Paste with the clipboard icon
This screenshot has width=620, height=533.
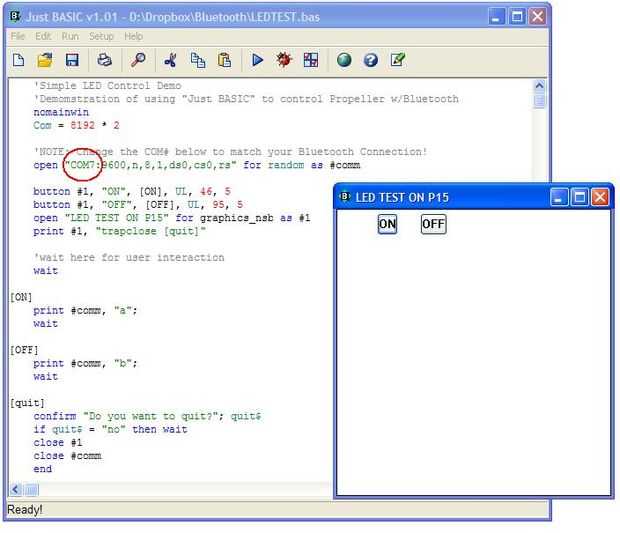coord(224,60)
